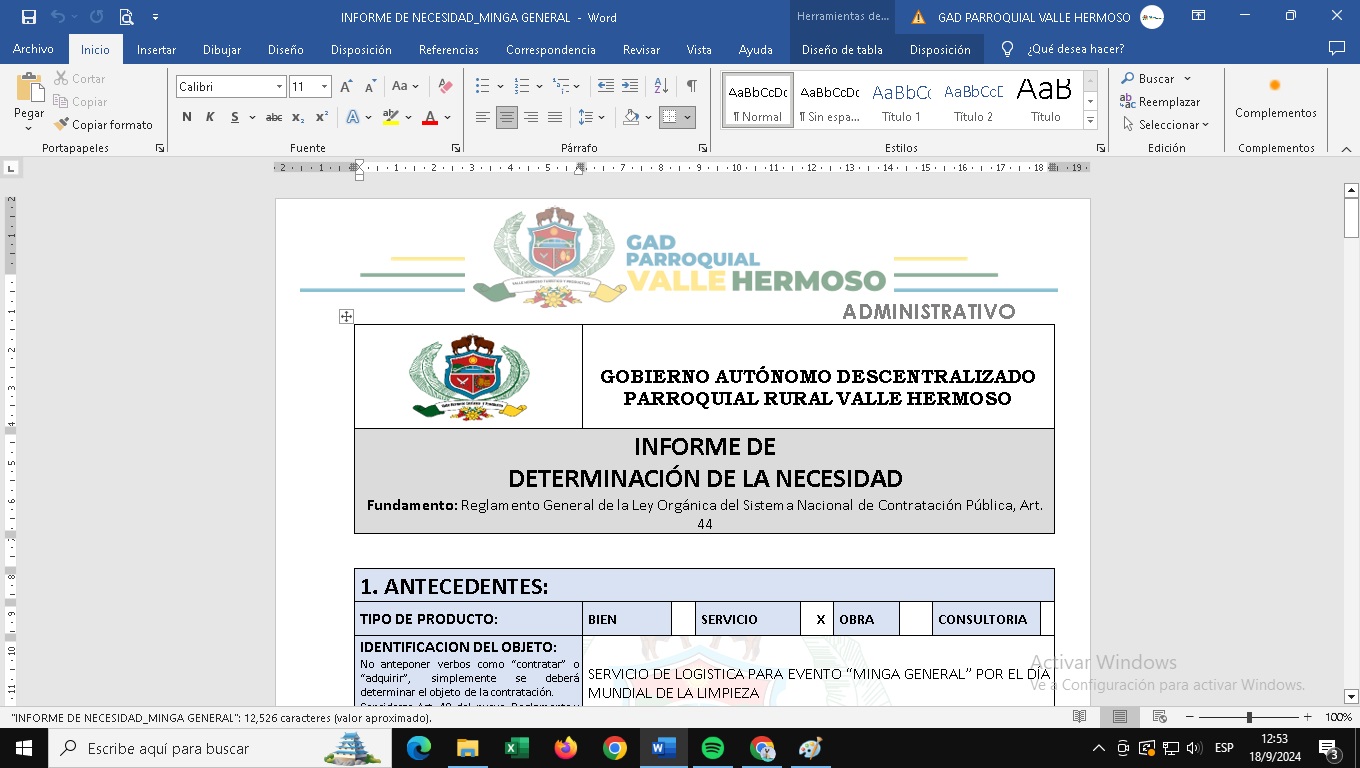Click the show paragraph marks icon
1360x768 pixels.
[691, 87]
